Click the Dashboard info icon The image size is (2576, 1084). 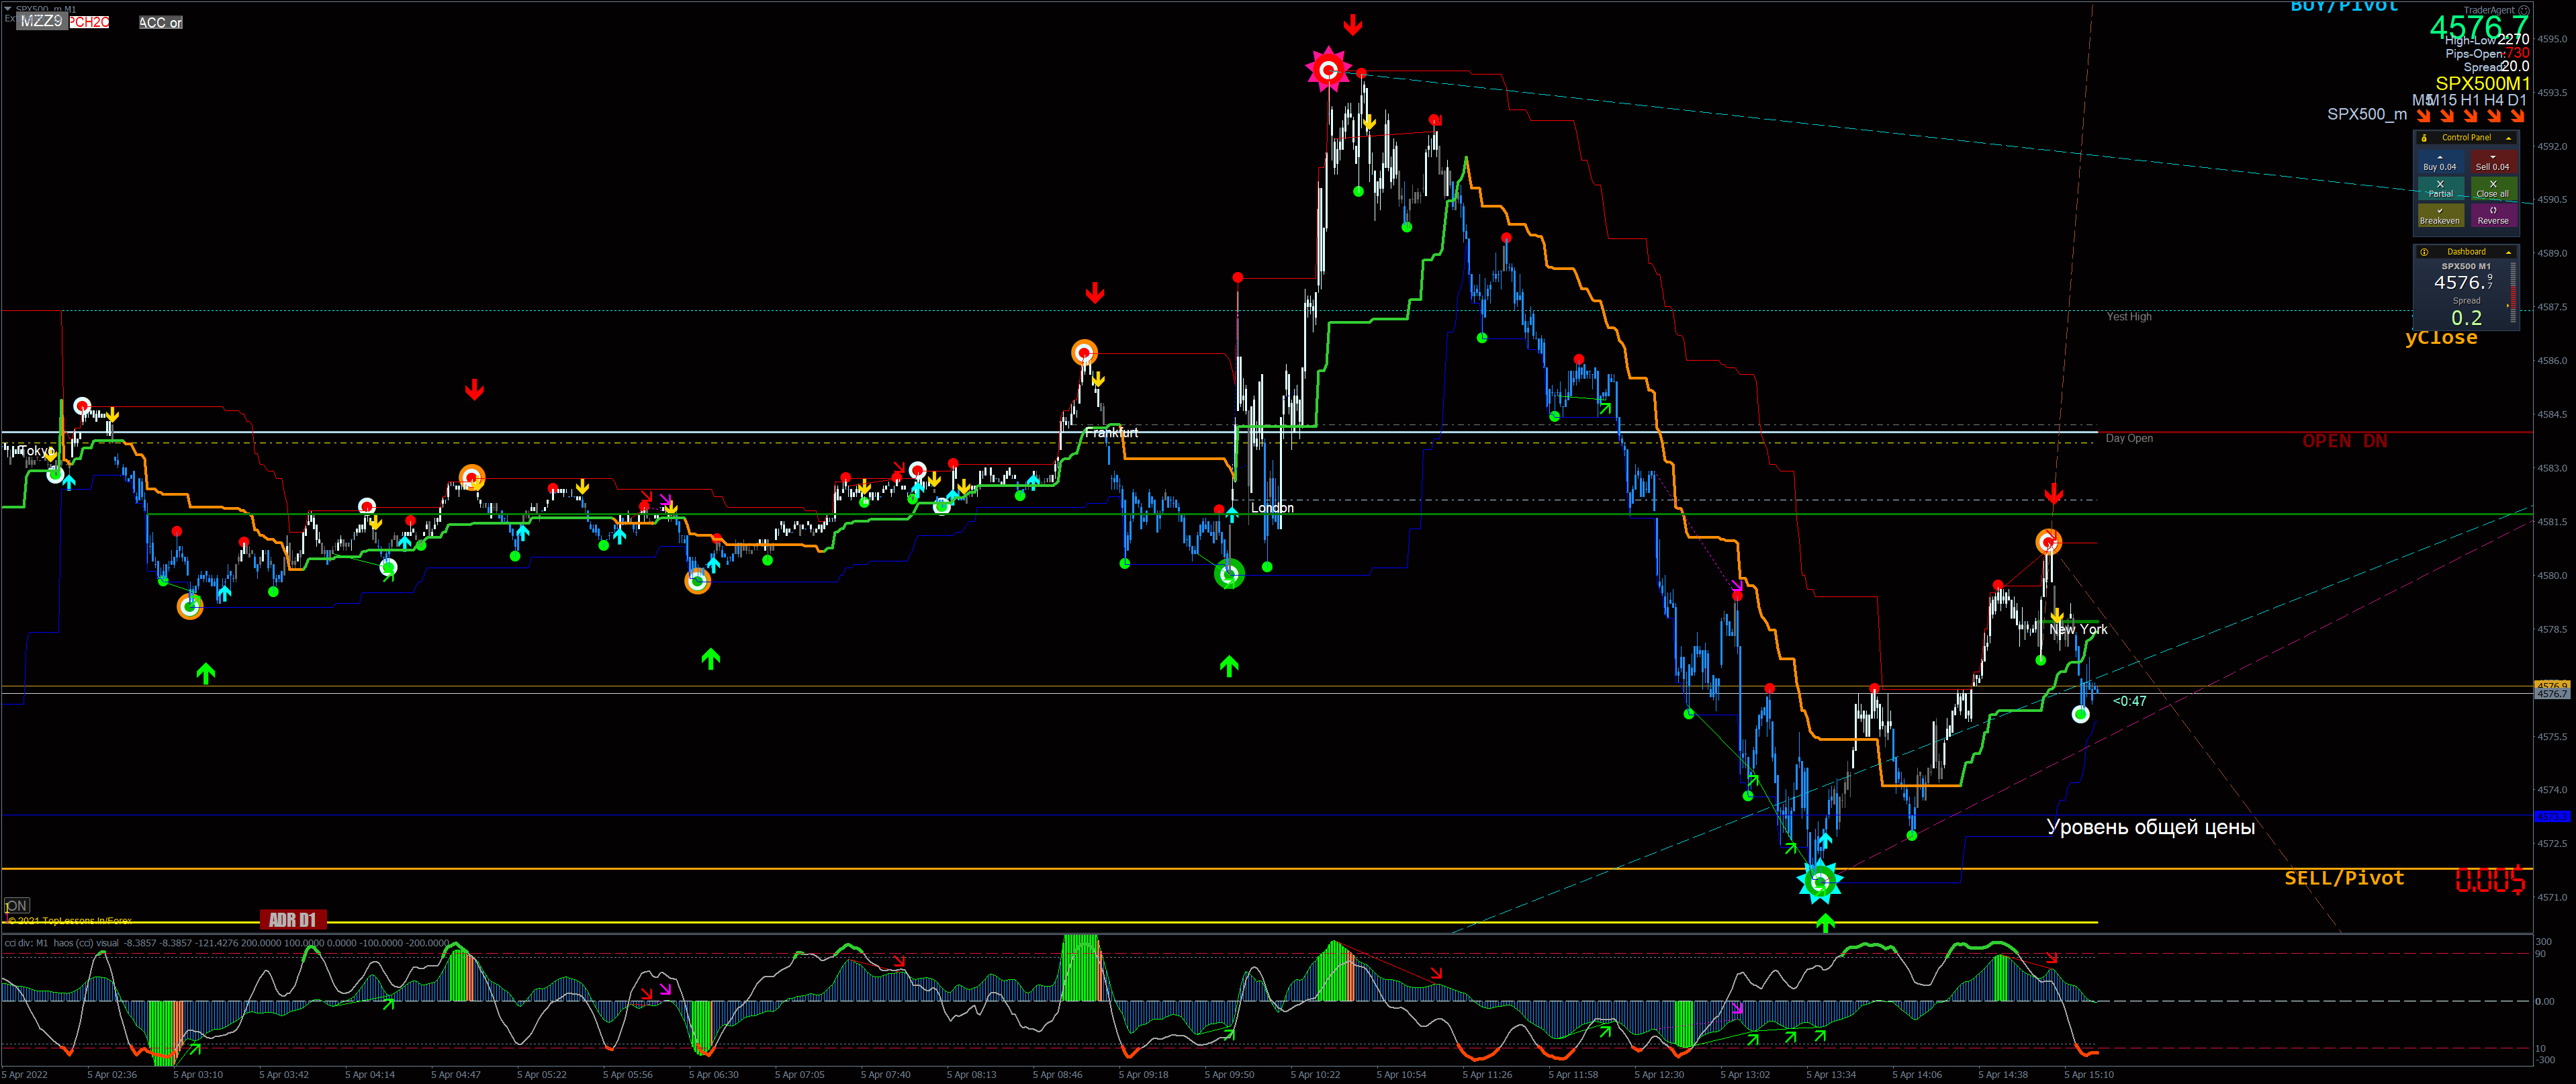point(2424,252)
